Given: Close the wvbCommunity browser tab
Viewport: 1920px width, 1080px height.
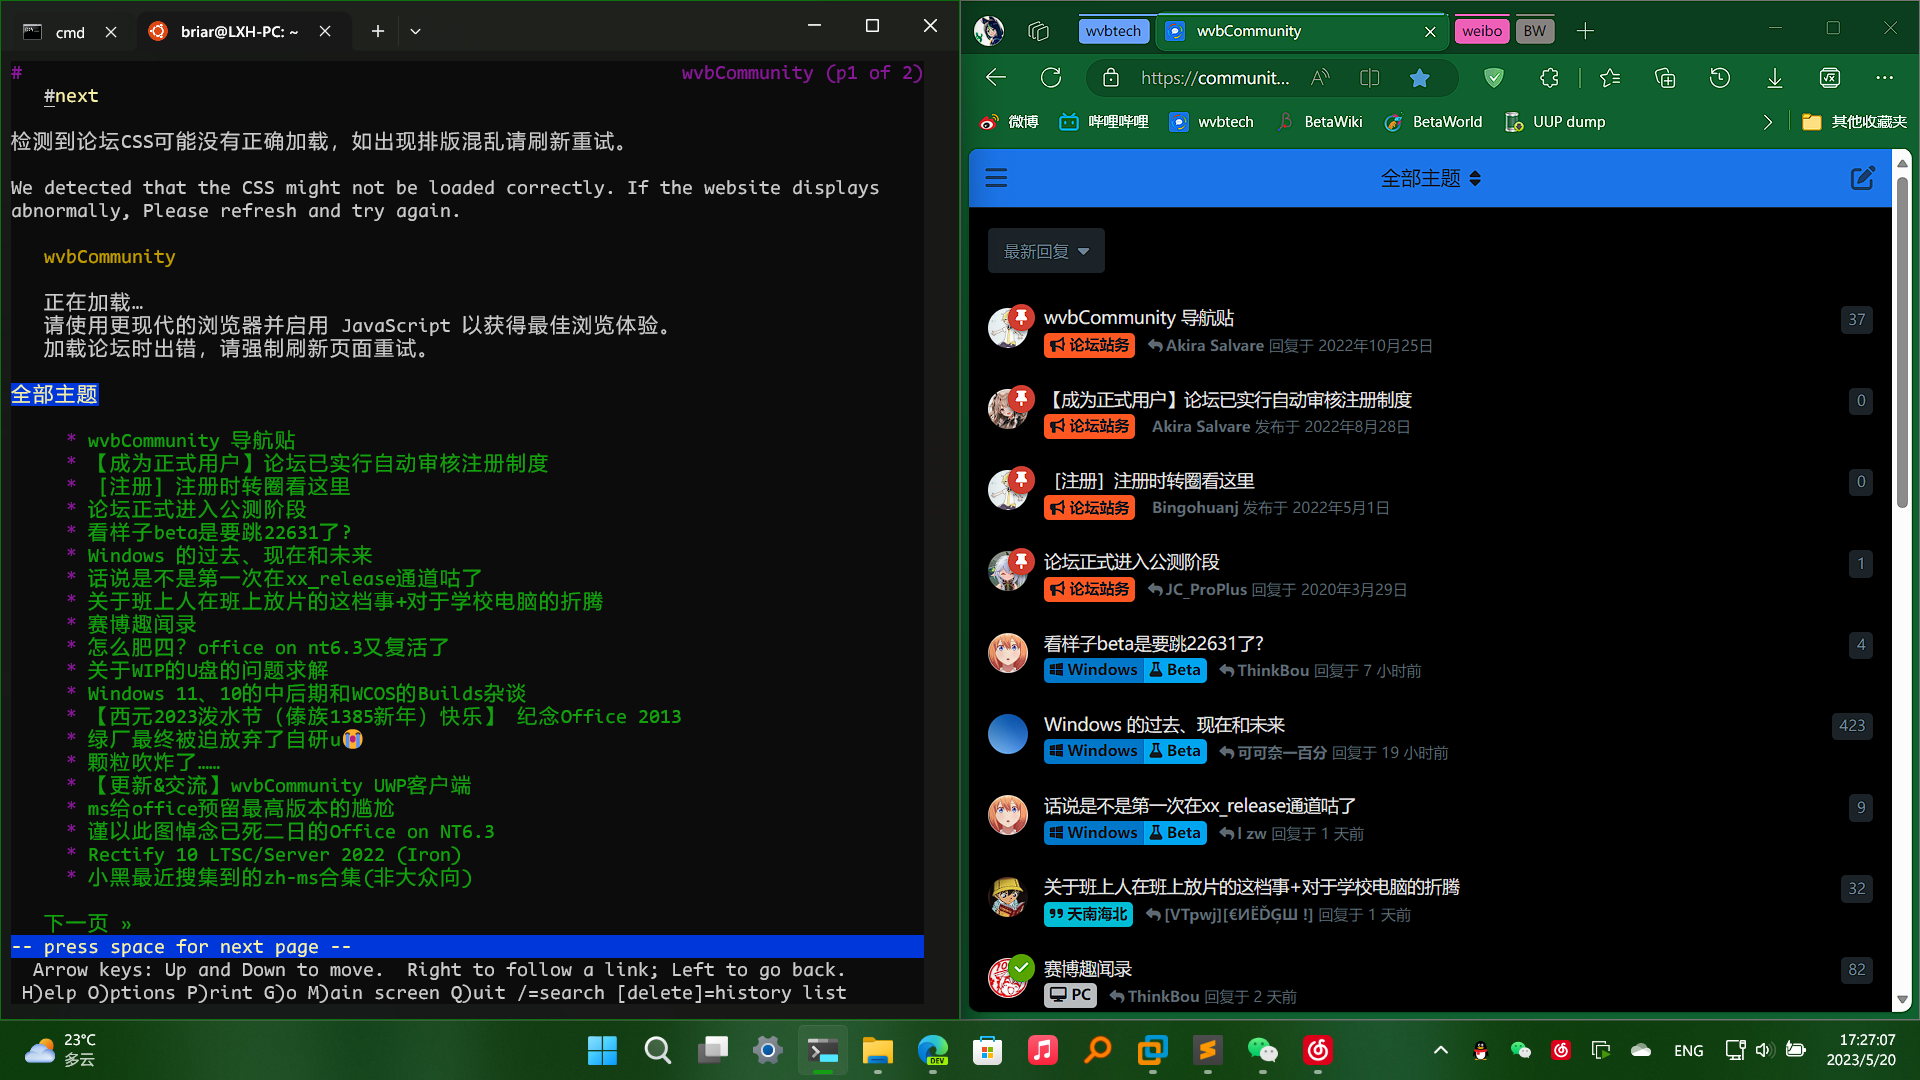Looking at the screenshot, I should coord(1430,31).
